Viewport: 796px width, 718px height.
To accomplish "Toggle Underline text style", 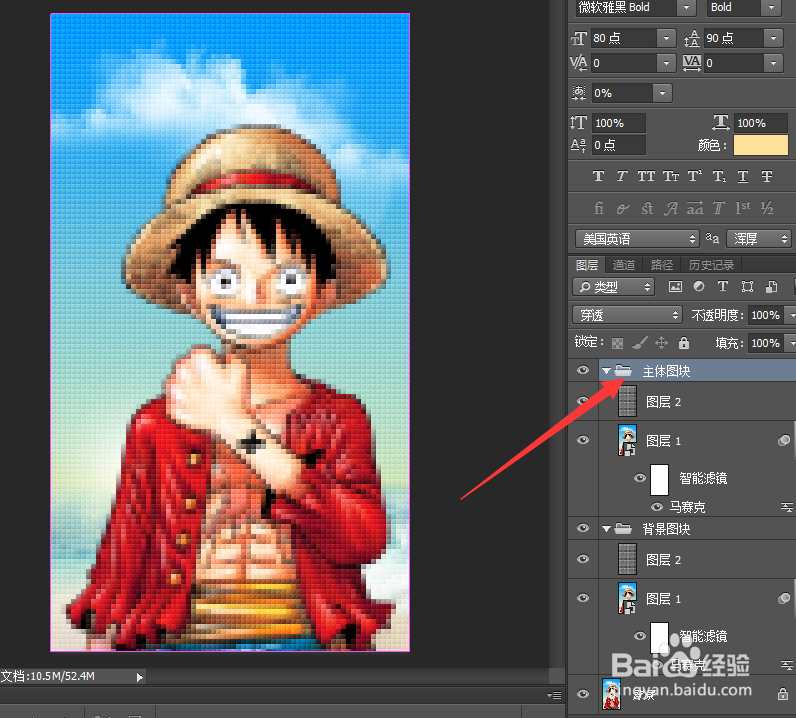I will (x=743, y=176).
